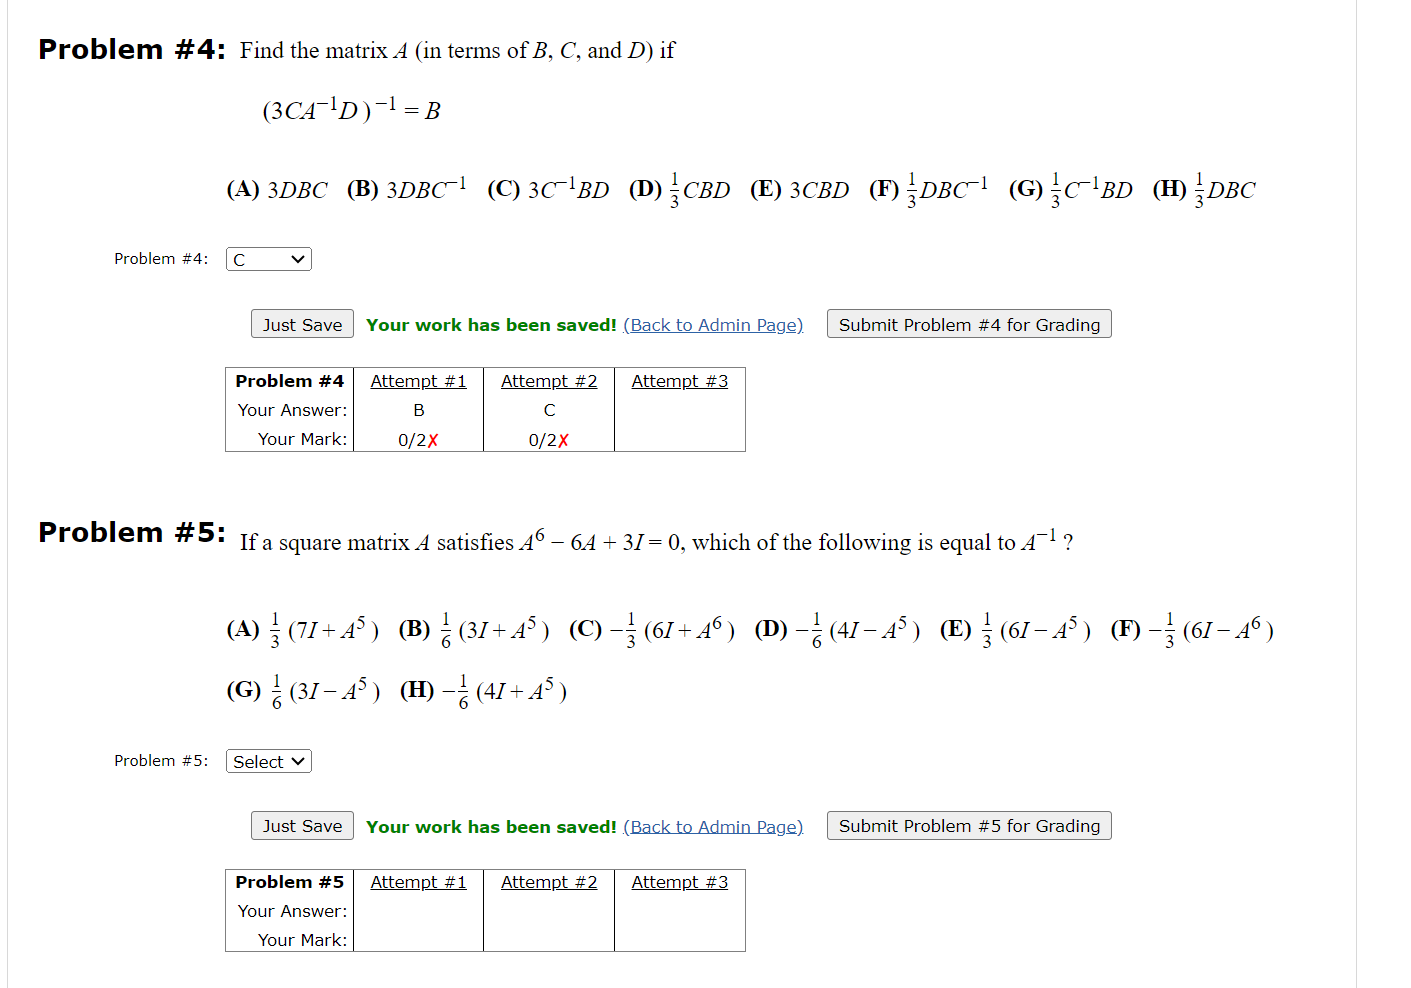This screenshot has height=988, width=1411.
Task: Open Back to Admin Page link near Problem #4
Action: [x=712, y=324]
